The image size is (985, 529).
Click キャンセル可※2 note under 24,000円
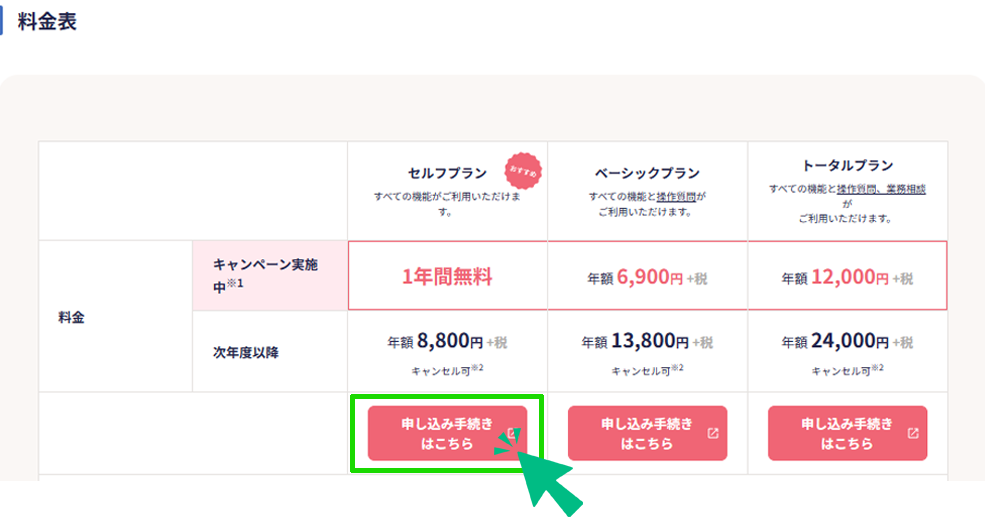click(x=847, y=370)
